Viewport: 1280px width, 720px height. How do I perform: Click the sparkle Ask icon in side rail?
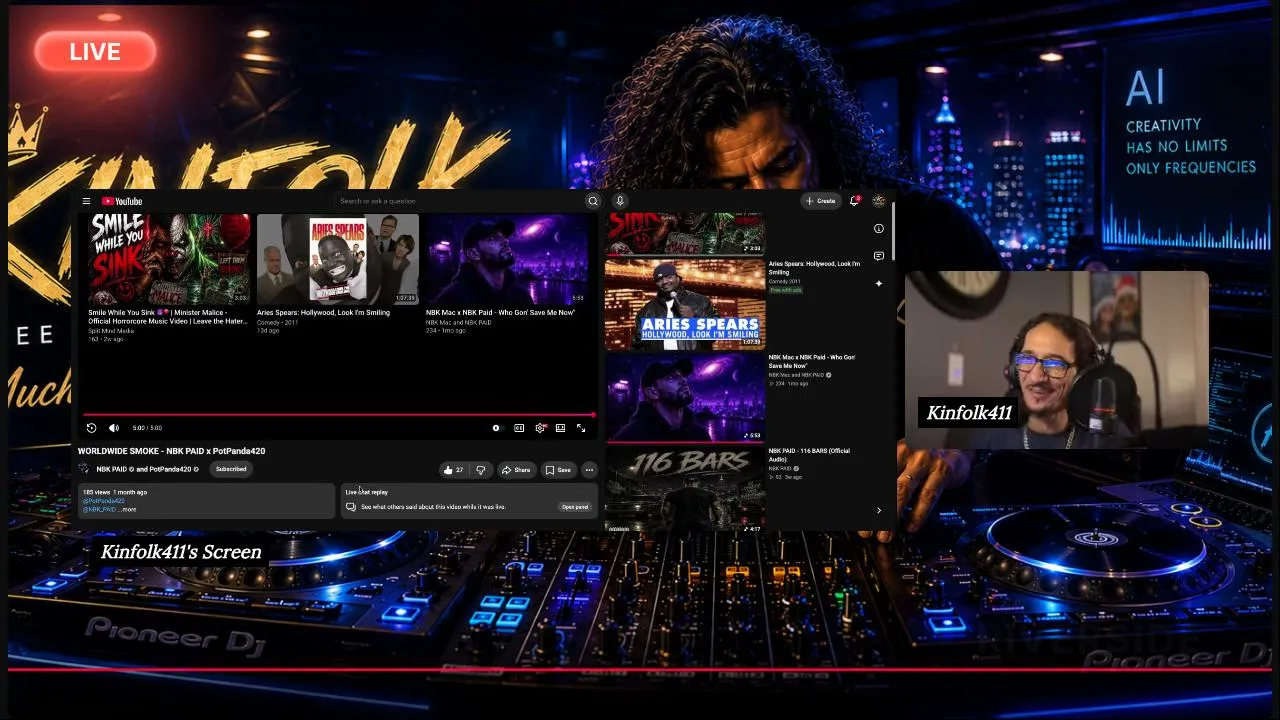point(879,284)
